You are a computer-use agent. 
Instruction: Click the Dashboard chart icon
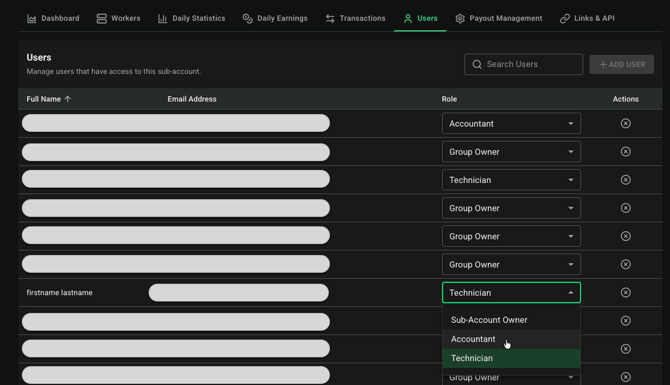(x=32, y=18)
